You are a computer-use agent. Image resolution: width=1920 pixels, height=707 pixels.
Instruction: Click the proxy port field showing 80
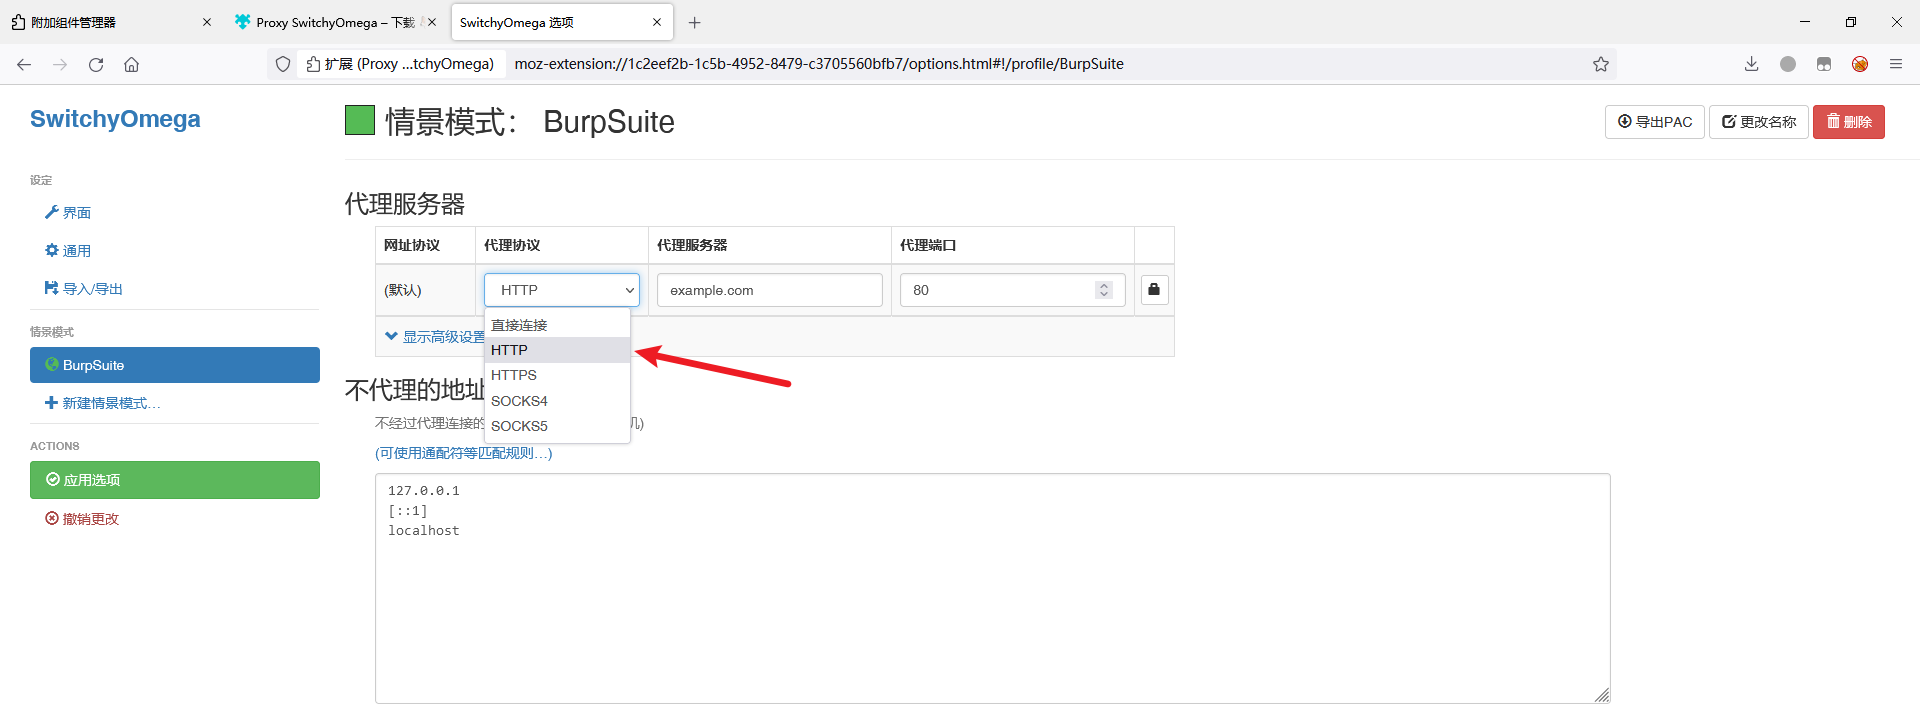click(1012, 290)
